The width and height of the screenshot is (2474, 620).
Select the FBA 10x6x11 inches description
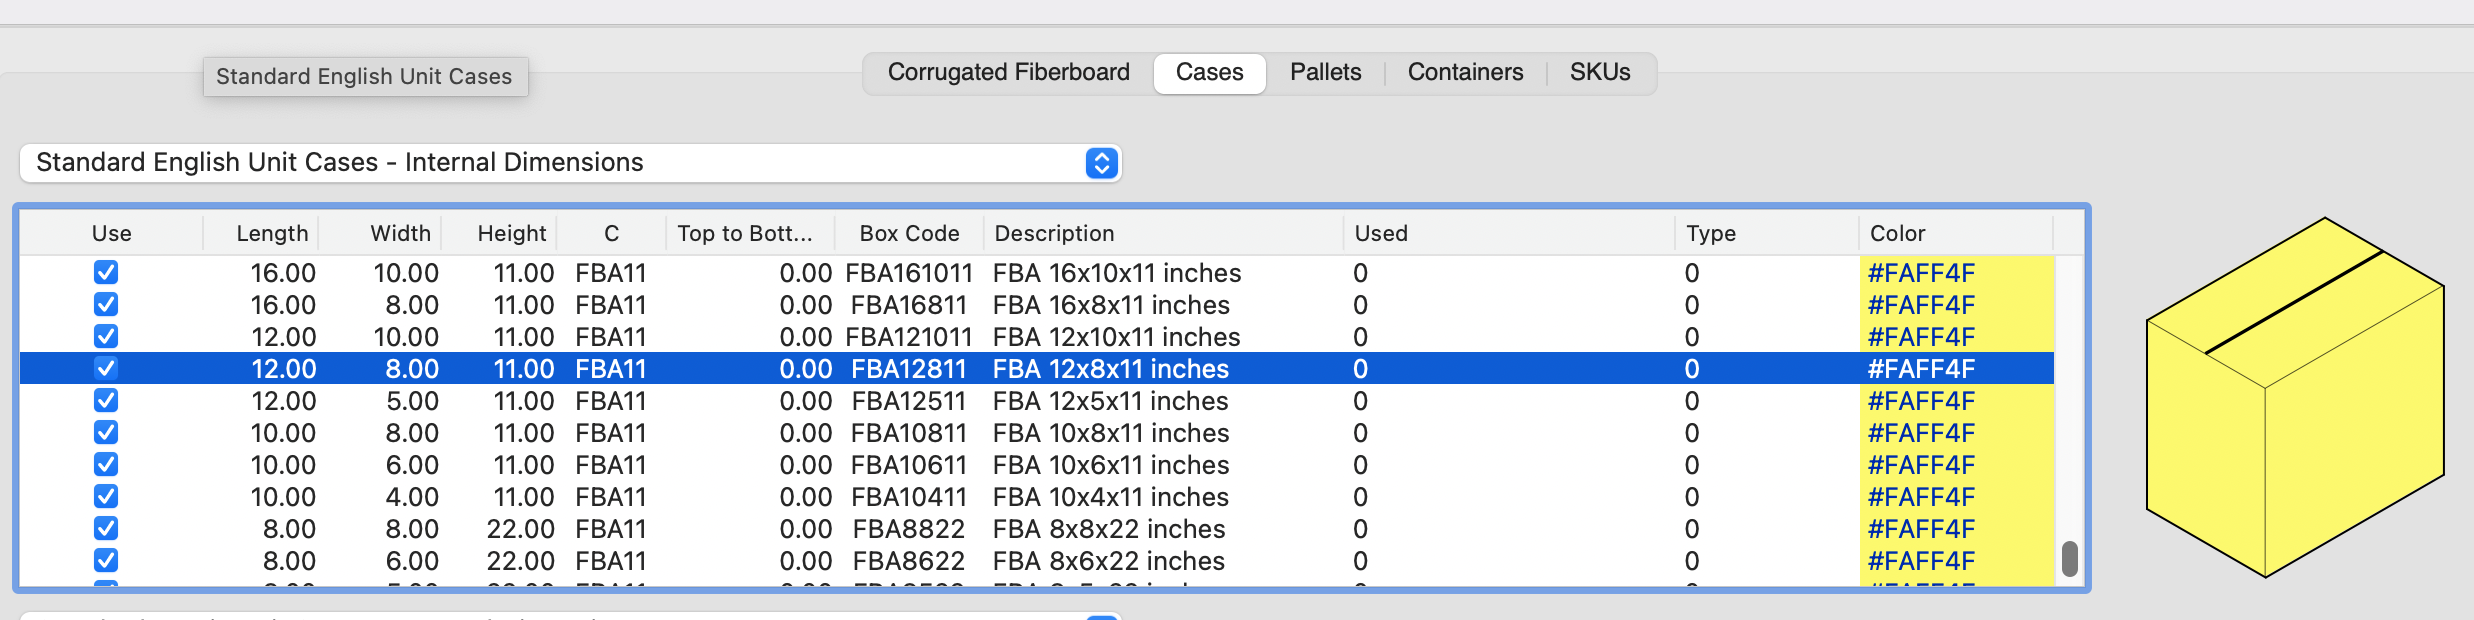pos(1111,465)
